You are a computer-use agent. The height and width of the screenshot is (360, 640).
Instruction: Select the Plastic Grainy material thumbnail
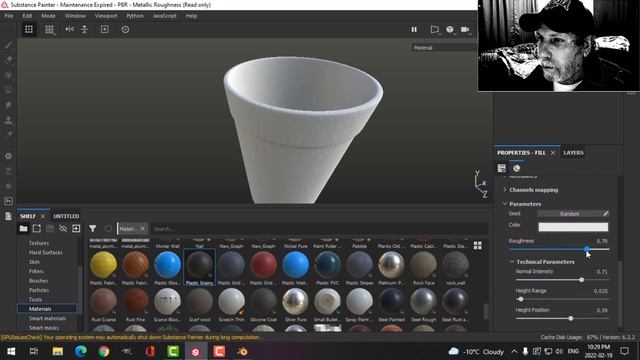[200, 268]
